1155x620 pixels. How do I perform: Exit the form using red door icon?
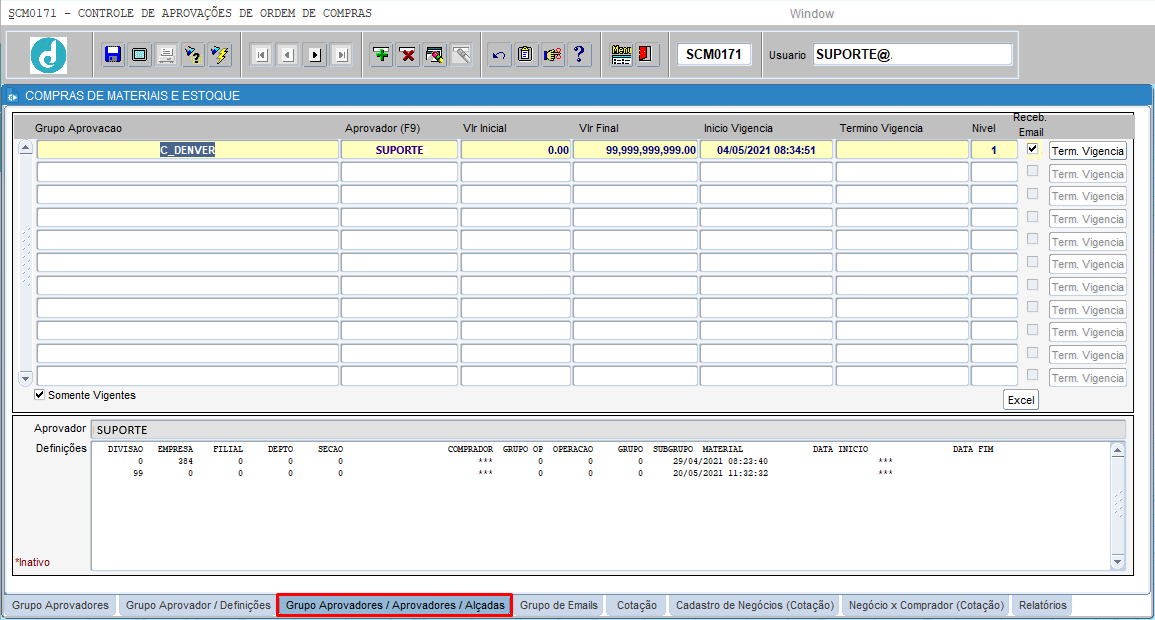click(x=646, y=54)
